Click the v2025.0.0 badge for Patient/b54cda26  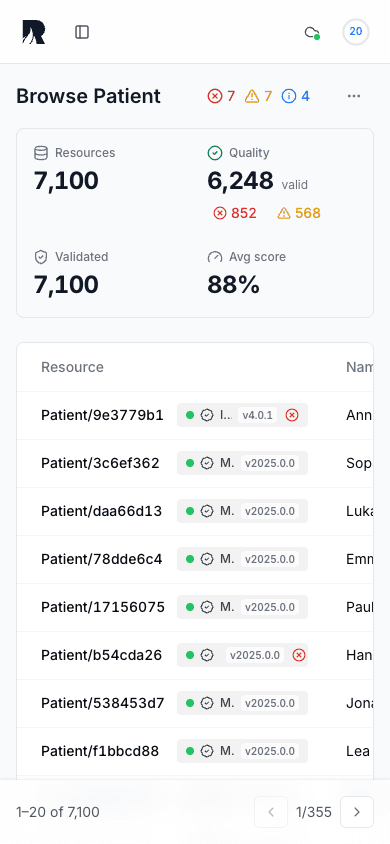point(255,655)
